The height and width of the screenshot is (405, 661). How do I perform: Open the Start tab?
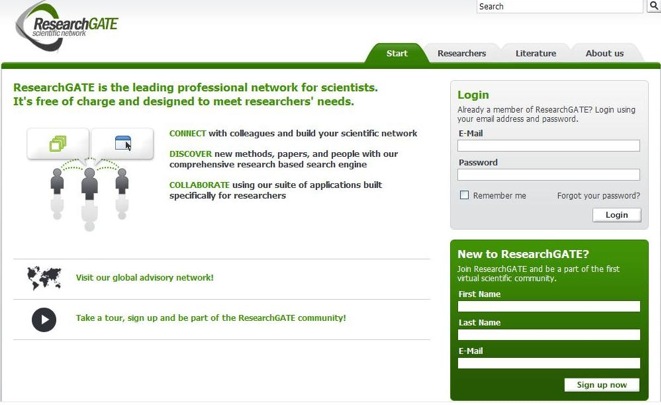pos(397,53)
